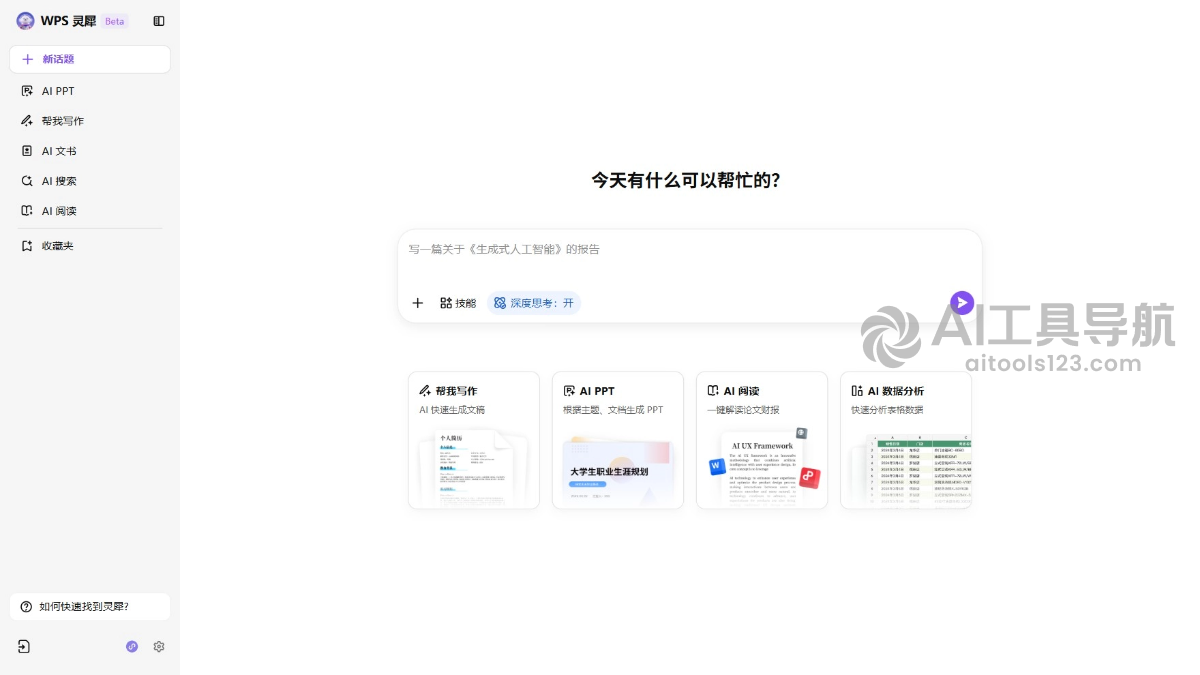Viewport: 1200px width, 675px height.
Task: Open the AI 数据分析 card
Action: tap(906, 440)
